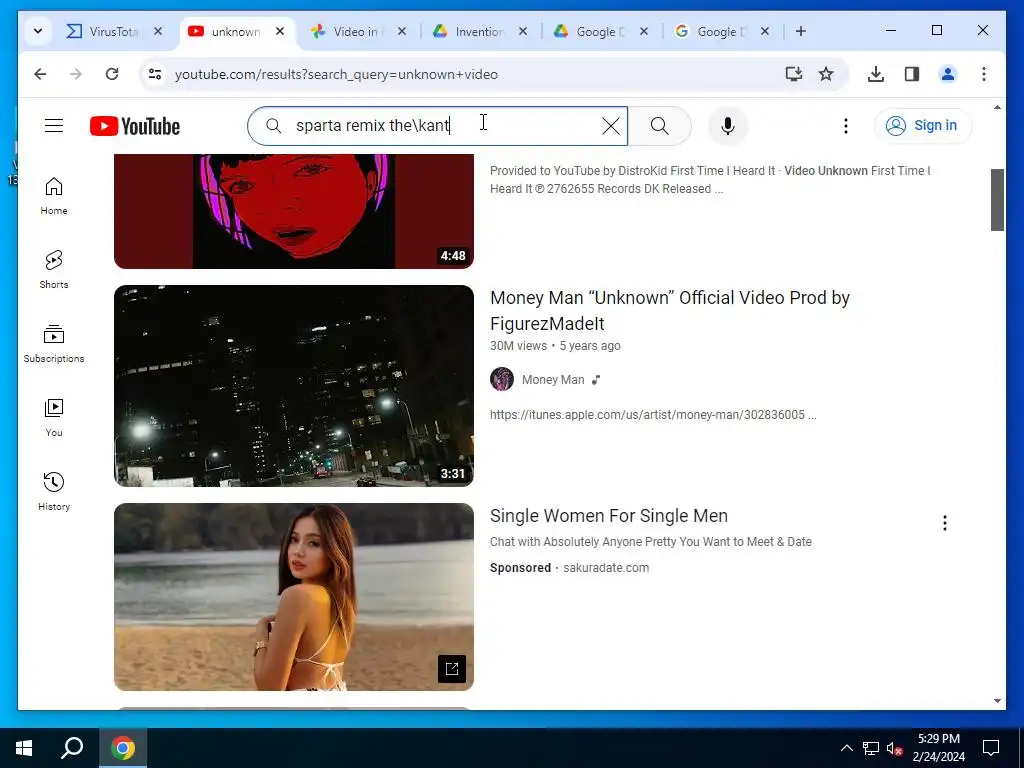Bookmark this page with star icon

point(826,74)
